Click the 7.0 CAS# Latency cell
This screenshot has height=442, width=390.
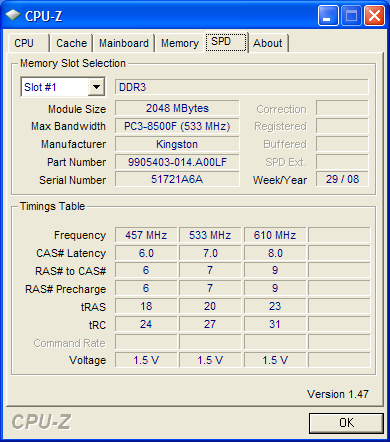[x=210, y=253]
